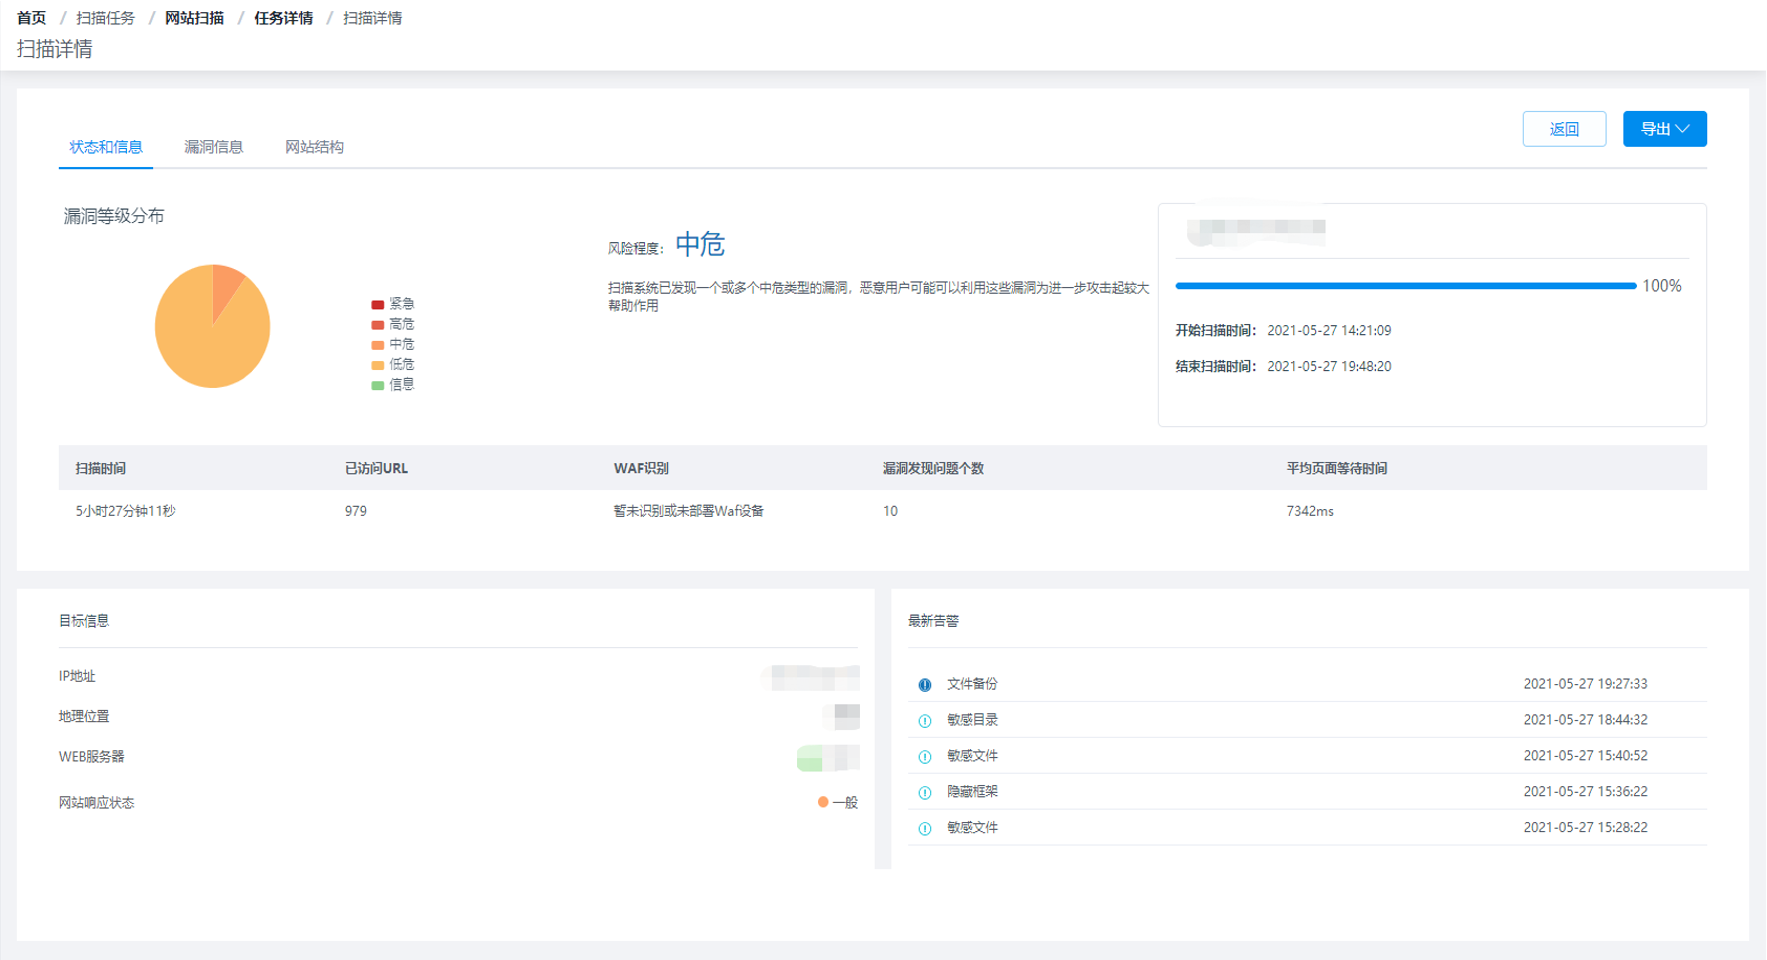Toggle 高危 legend item in chart
This screenshot has height=960, width=1767.
point(392,324)
